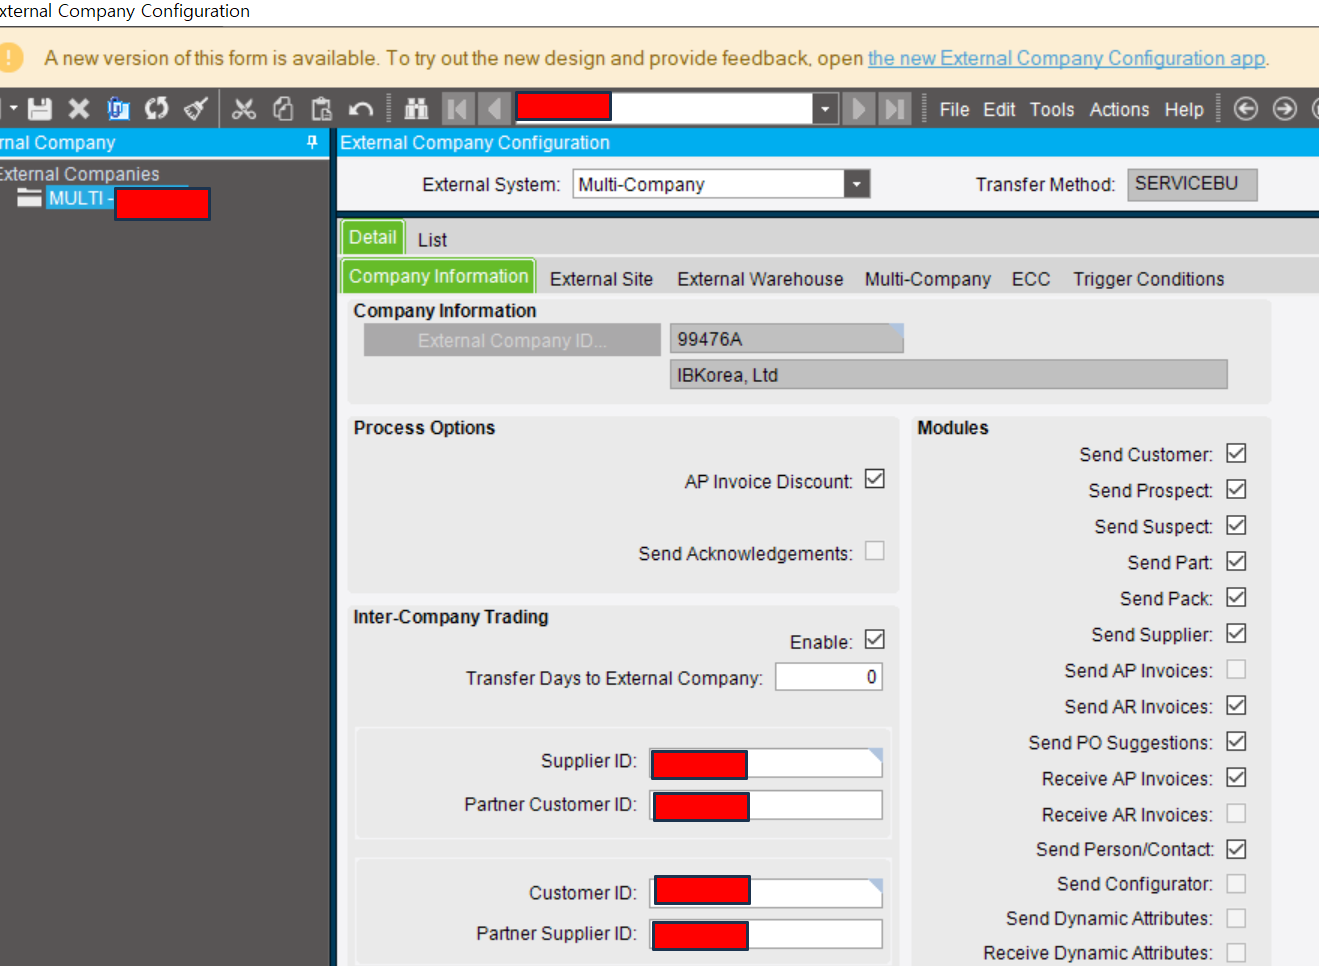1319x966 pixels.
Task: Toggle Send Suspect checkbox
Action: 1236,525
